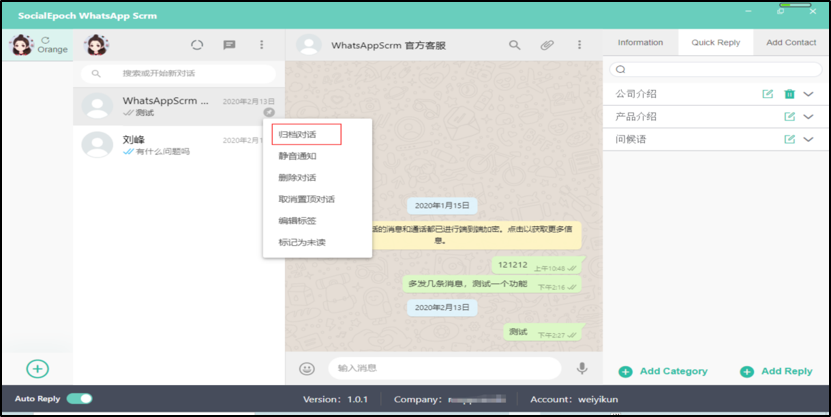Open chat list more-options menu
This screenshot has height=417, width=831.
tap(261, 45)
